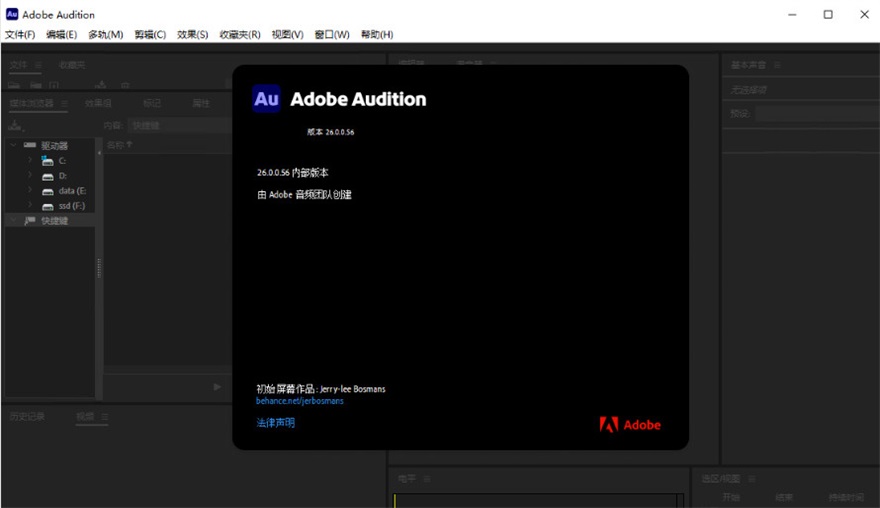Minimize the Adobe Audition window
Image resolution: width=880 pixels, height=508 pixels.
pos(792,15)
